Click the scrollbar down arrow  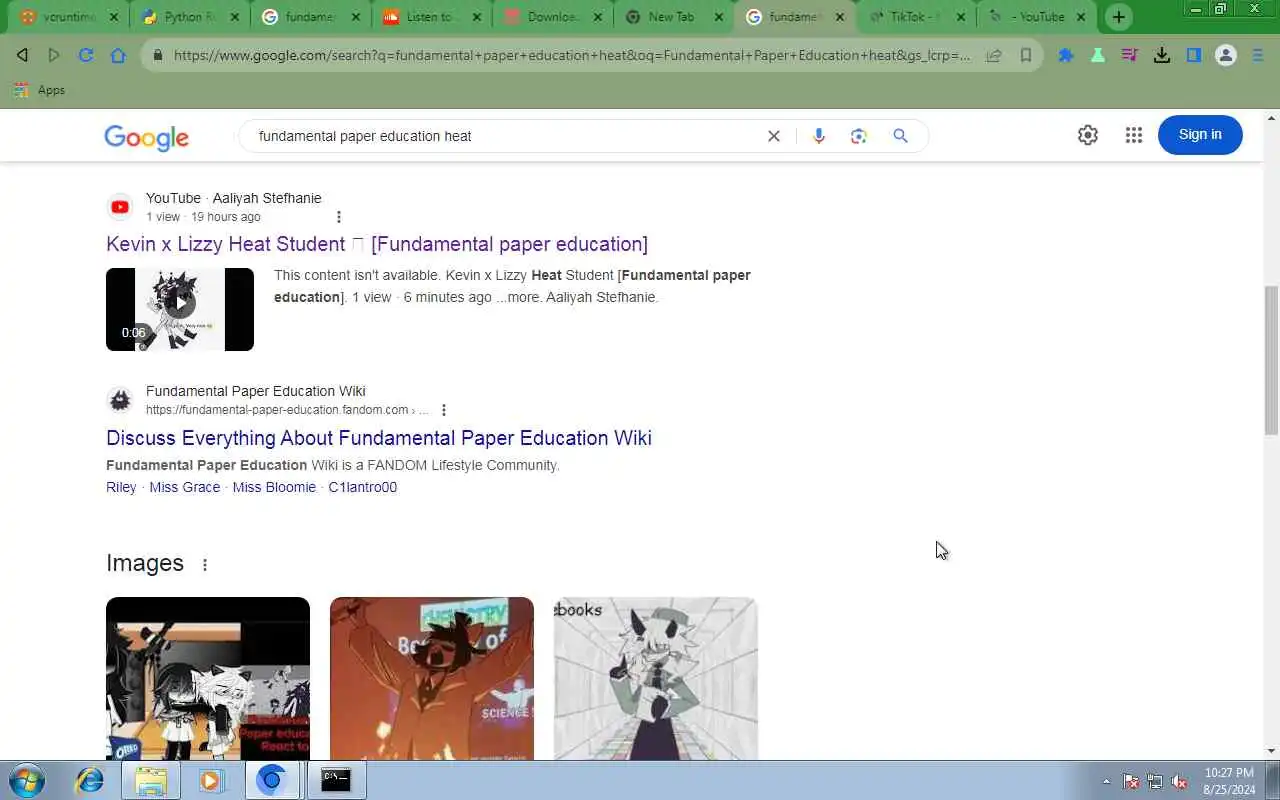pyautogui.click(x=1271, y=751)
